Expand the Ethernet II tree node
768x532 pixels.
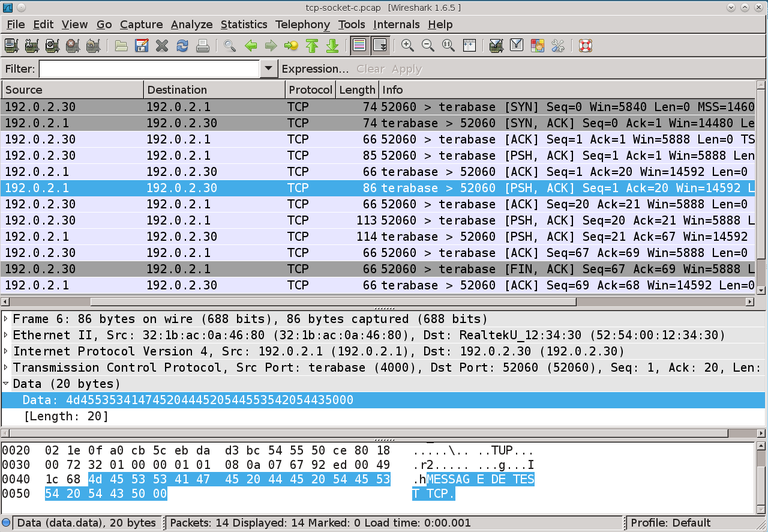pos(5,335)
